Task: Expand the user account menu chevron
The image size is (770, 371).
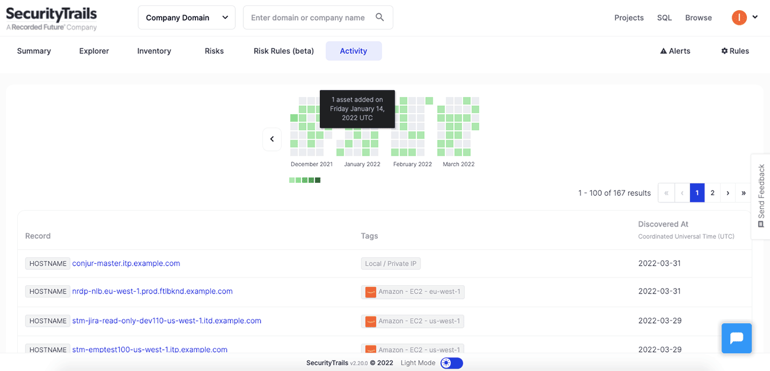Action: 755,17
